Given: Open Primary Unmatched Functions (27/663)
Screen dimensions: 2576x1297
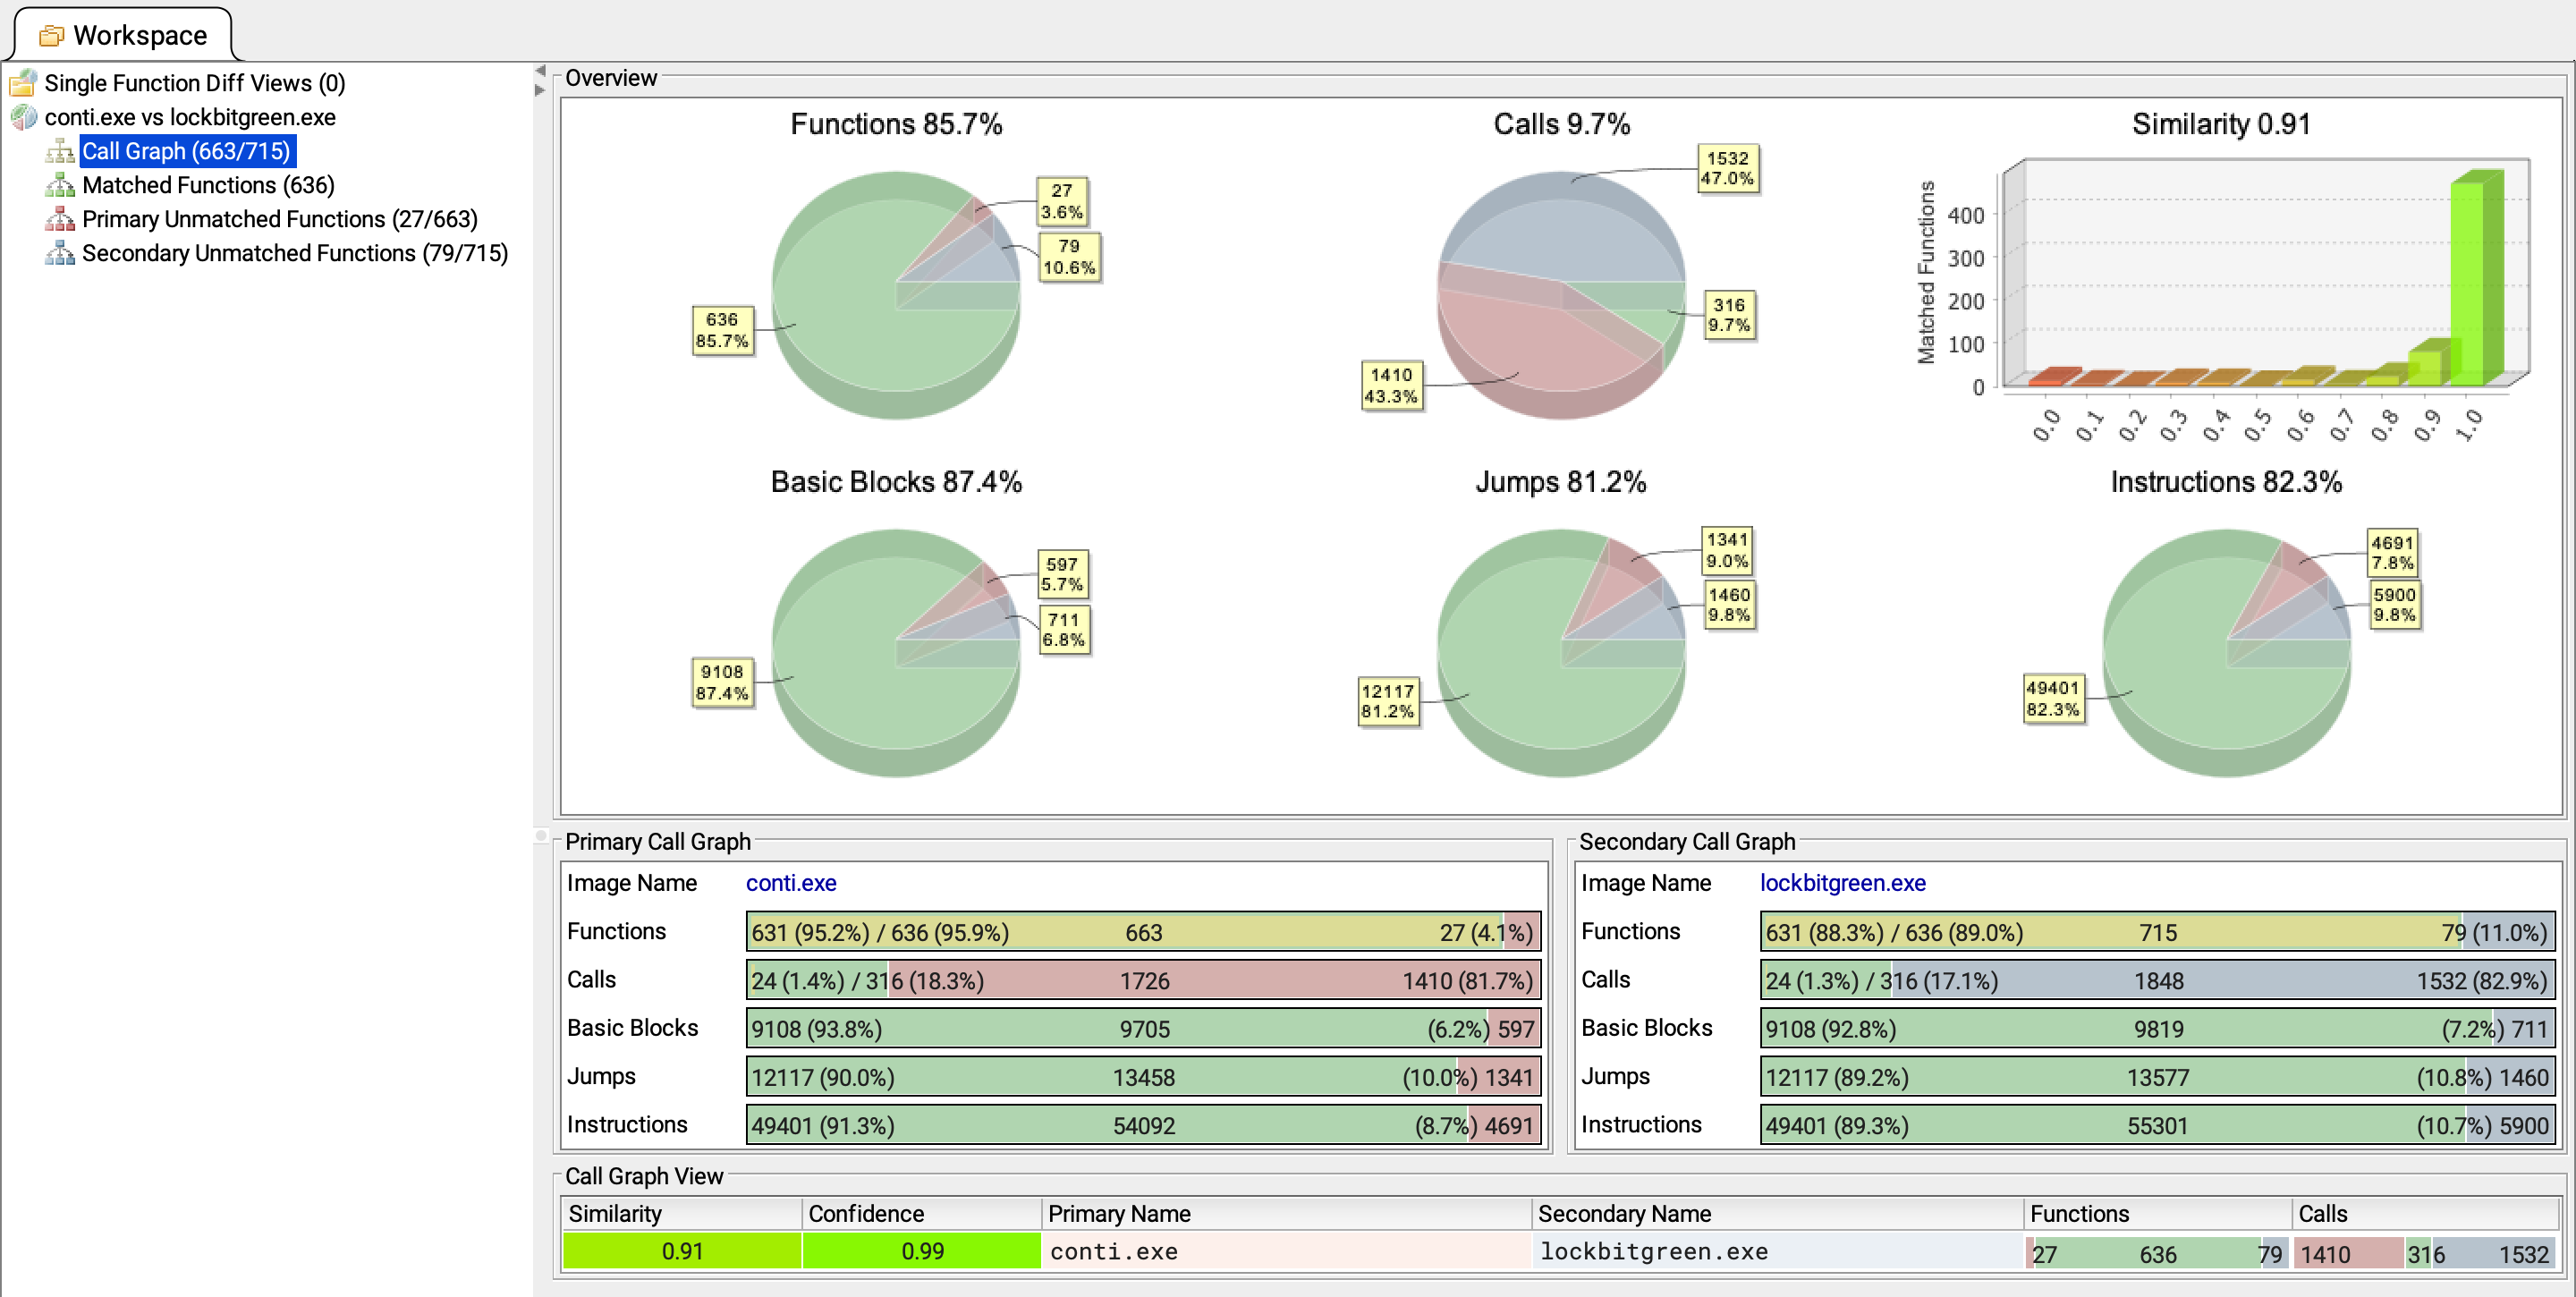Looking at the screenshot, I should pos(280,219).
